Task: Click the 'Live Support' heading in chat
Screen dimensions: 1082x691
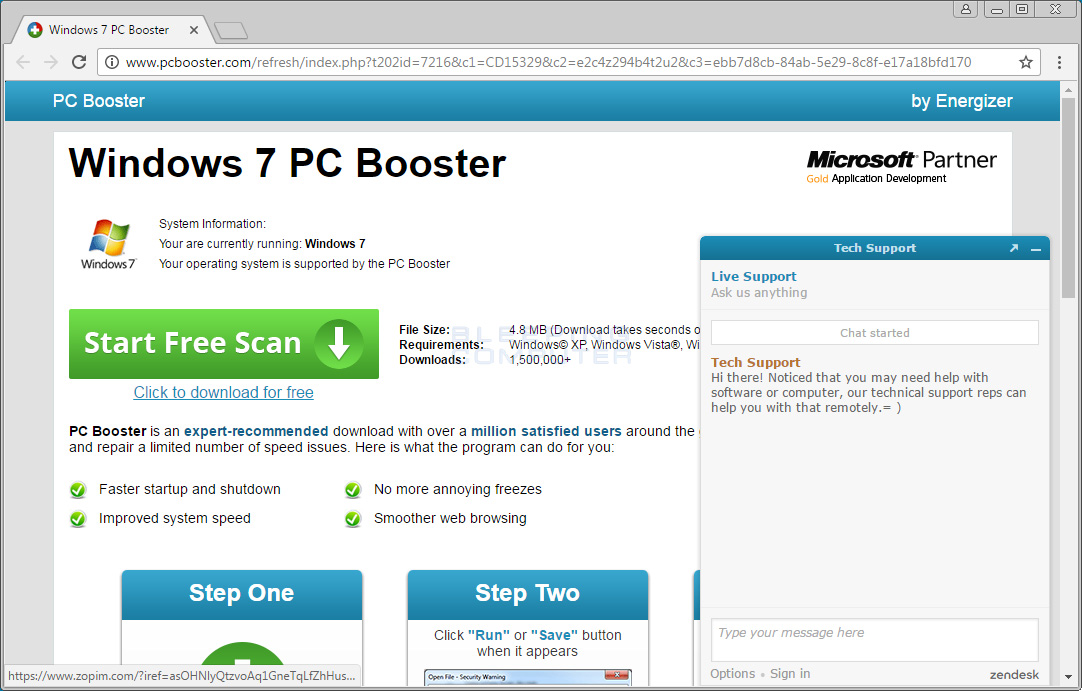Action: pyautogui.click(x=754, y=276)
